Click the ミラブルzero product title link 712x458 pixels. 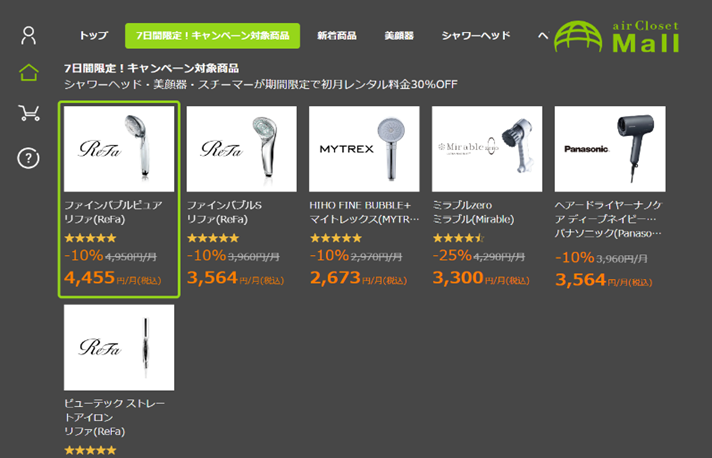(x=462, y=205)
